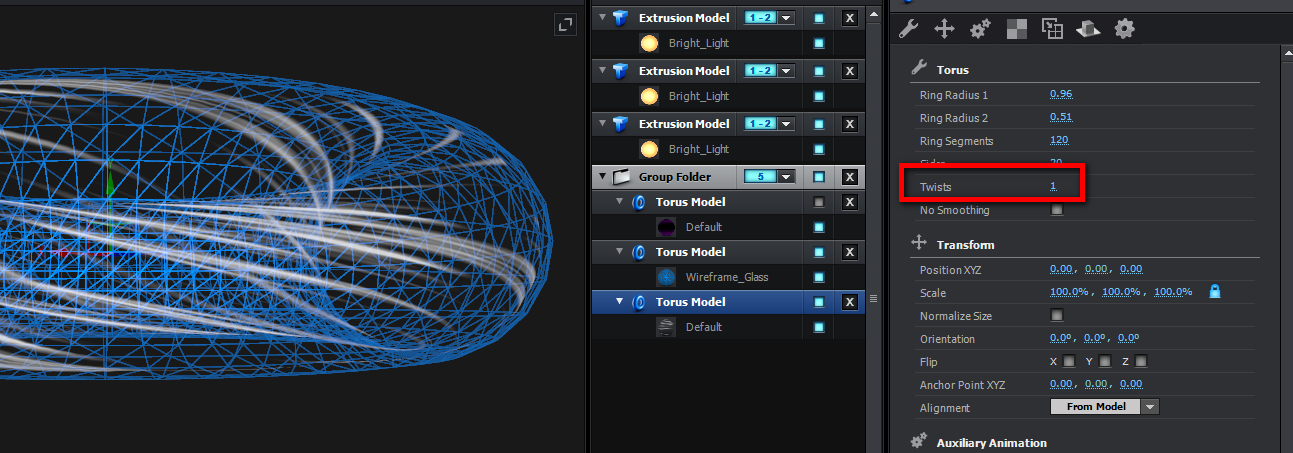Screen dimensions: 1293x453
Task: Edit the Ring Segments value 120
Action: pyautogui.click(x=1059, y=141)
